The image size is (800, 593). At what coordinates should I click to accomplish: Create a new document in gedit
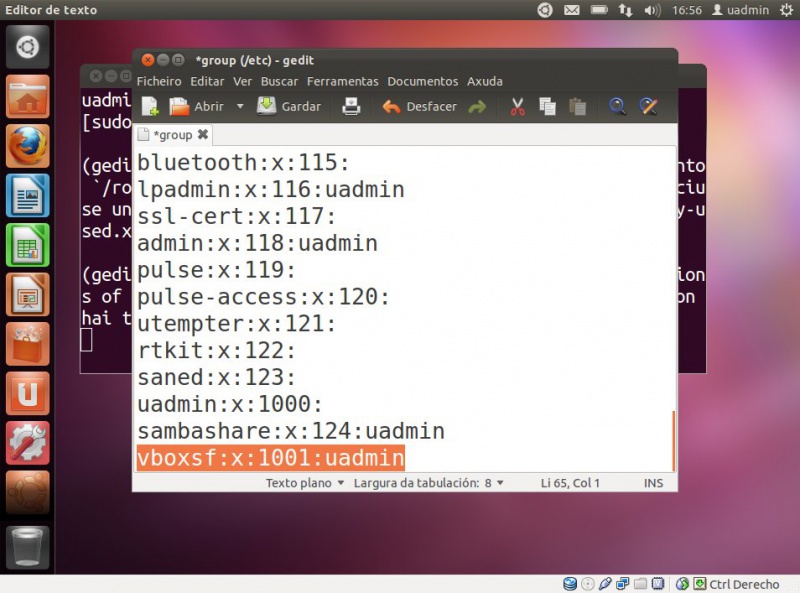(150, 107)
